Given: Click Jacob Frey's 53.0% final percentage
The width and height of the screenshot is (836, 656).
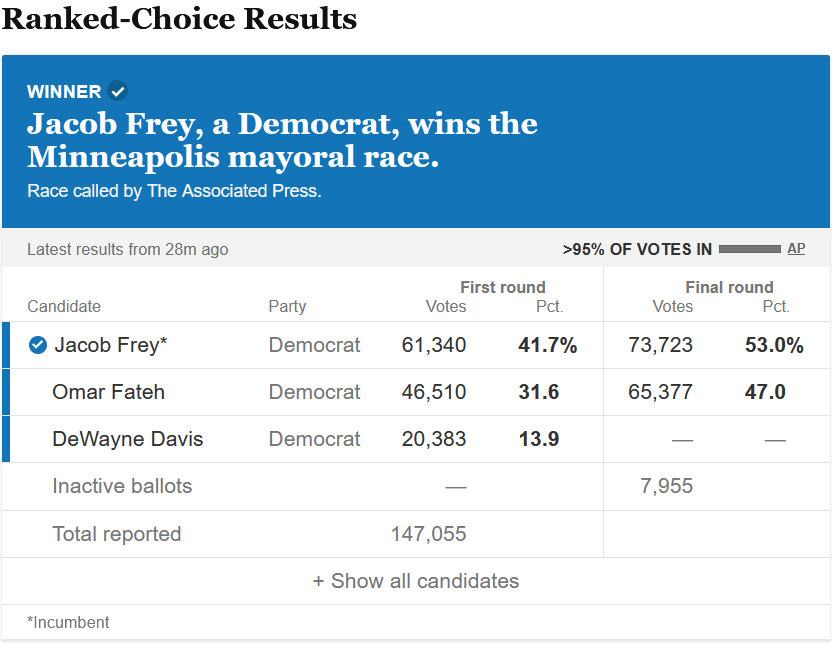Looking at the screenshot, I should (x=774, y=345).
